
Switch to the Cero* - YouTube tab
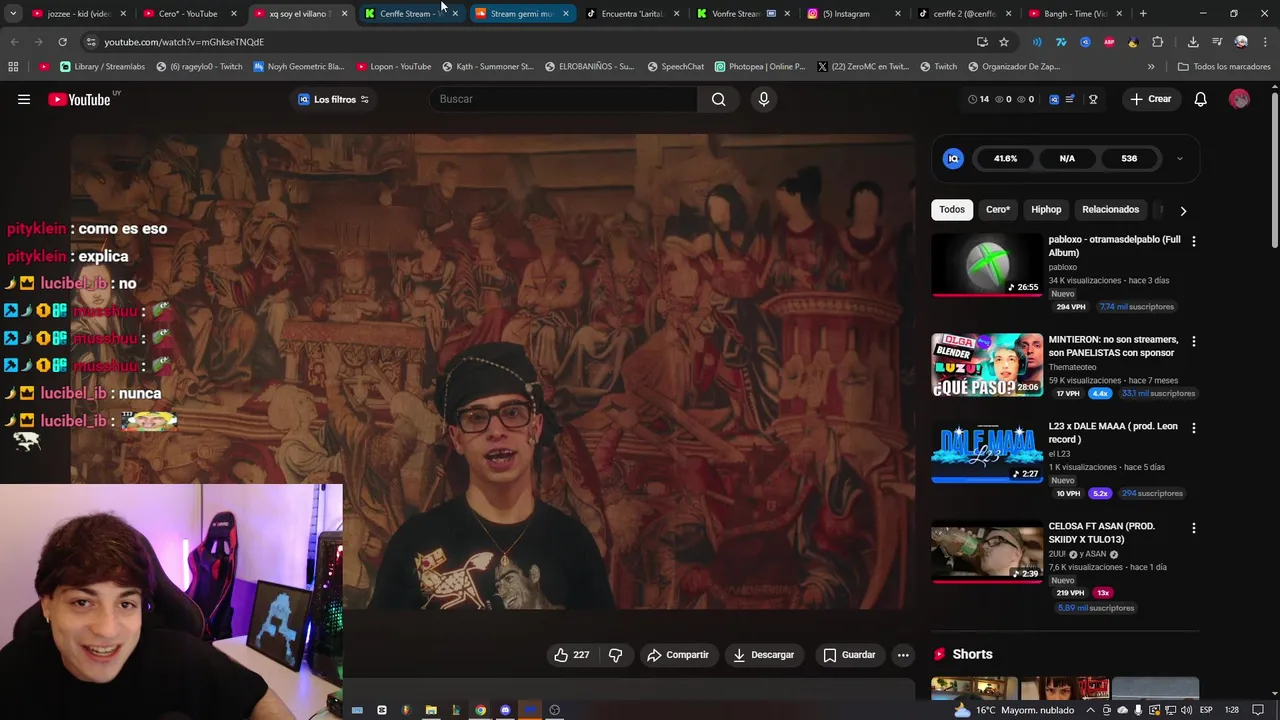pyautogui.click(x=189, y=14)
